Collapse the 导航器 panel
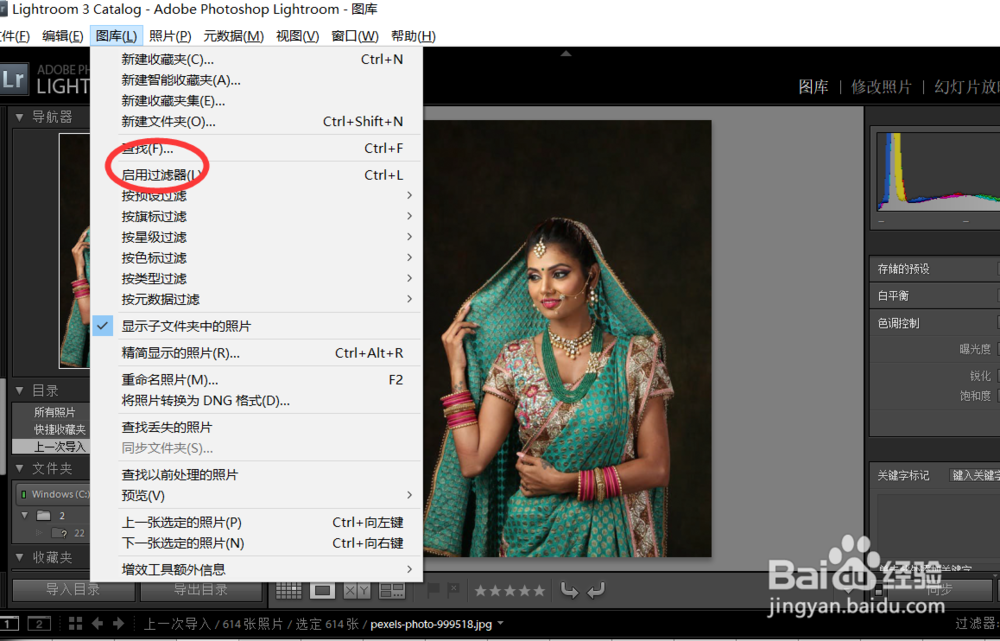The image size is (1000, 641). 19,117
